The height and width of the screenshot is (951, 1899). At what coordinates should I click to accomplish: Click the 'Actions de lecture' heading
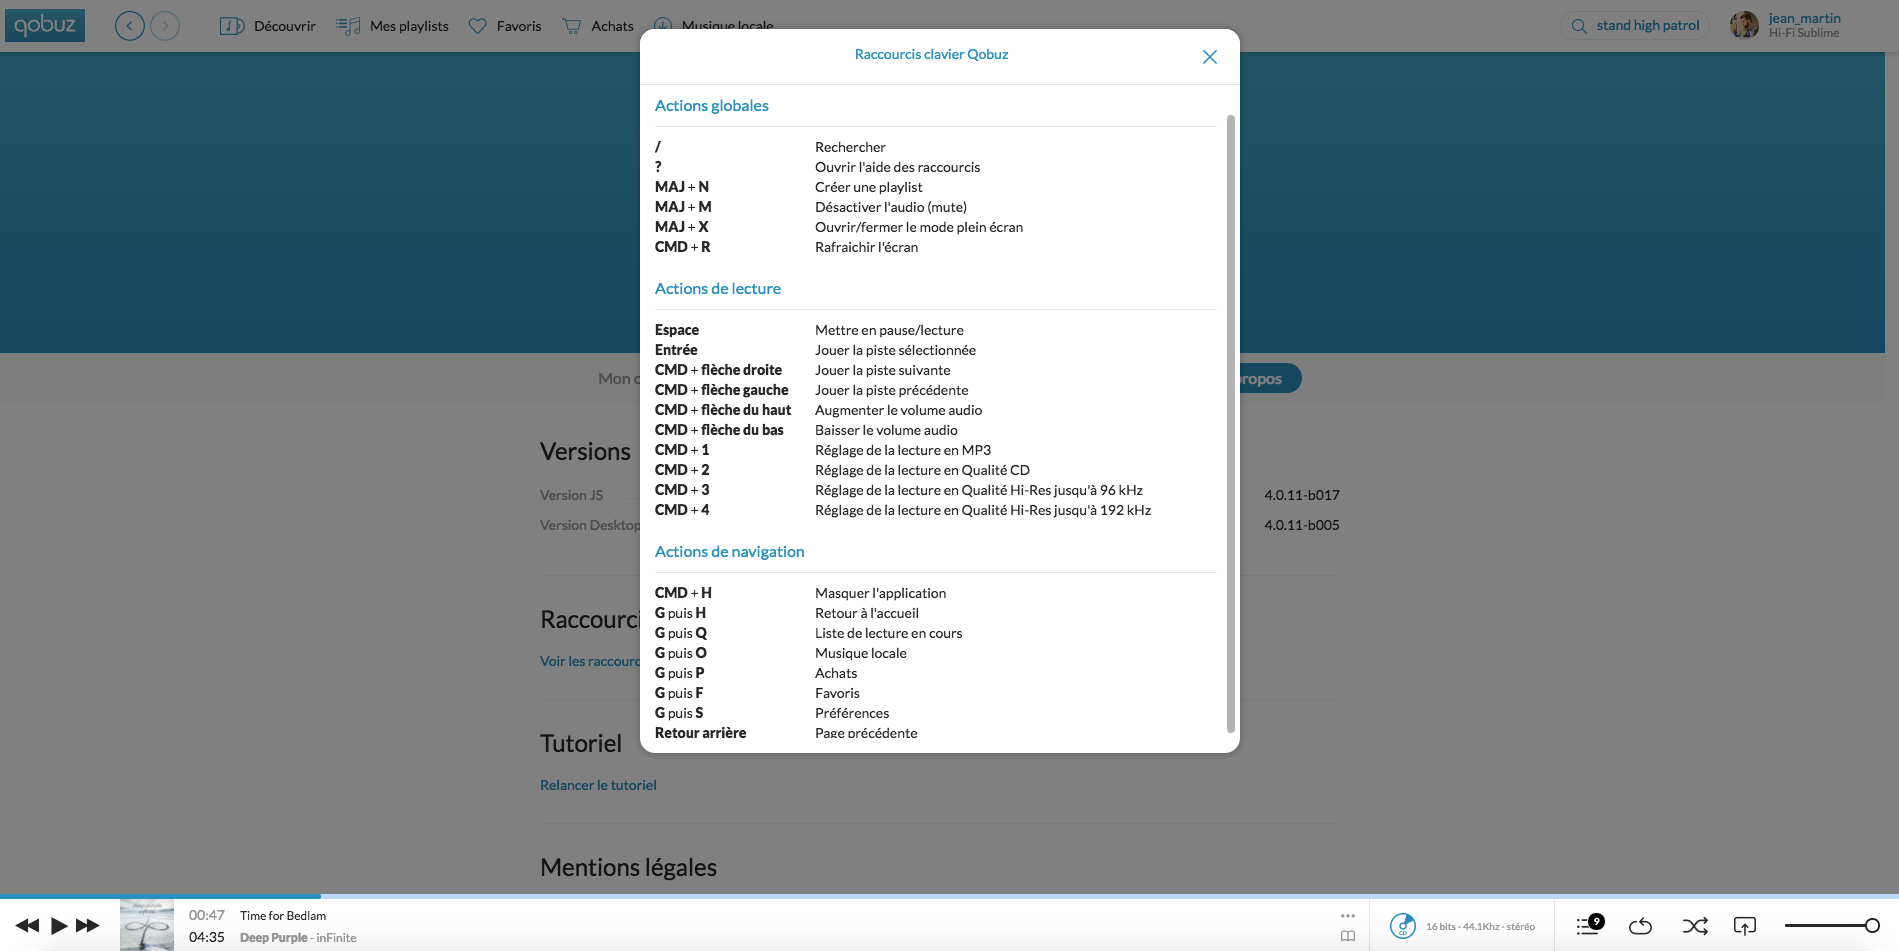point(718,289)
